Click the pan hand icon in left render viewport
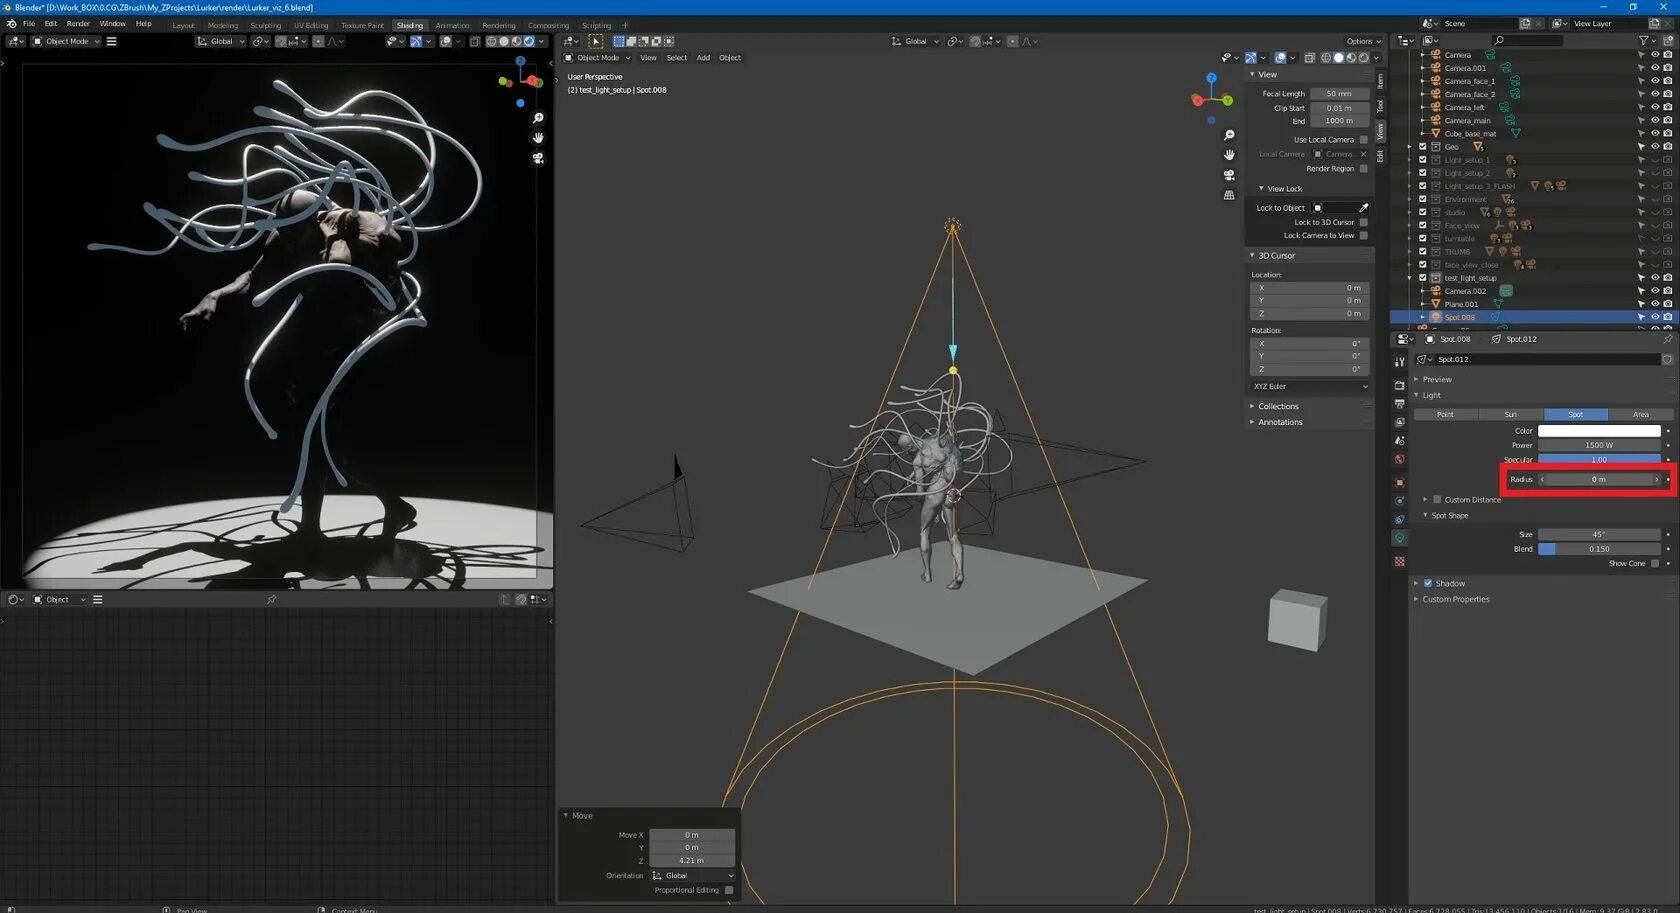This screenshot has width=1680, height=913. [x=538, y=138]
